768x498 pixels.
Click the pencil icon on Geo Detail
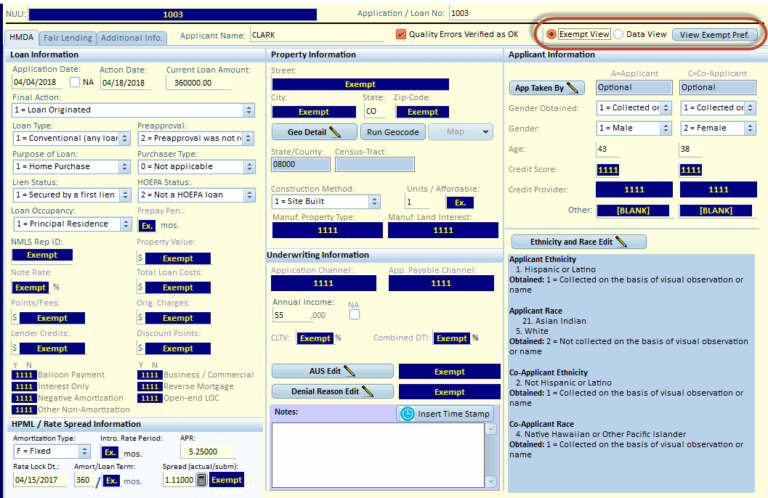[x=335, y=131]
